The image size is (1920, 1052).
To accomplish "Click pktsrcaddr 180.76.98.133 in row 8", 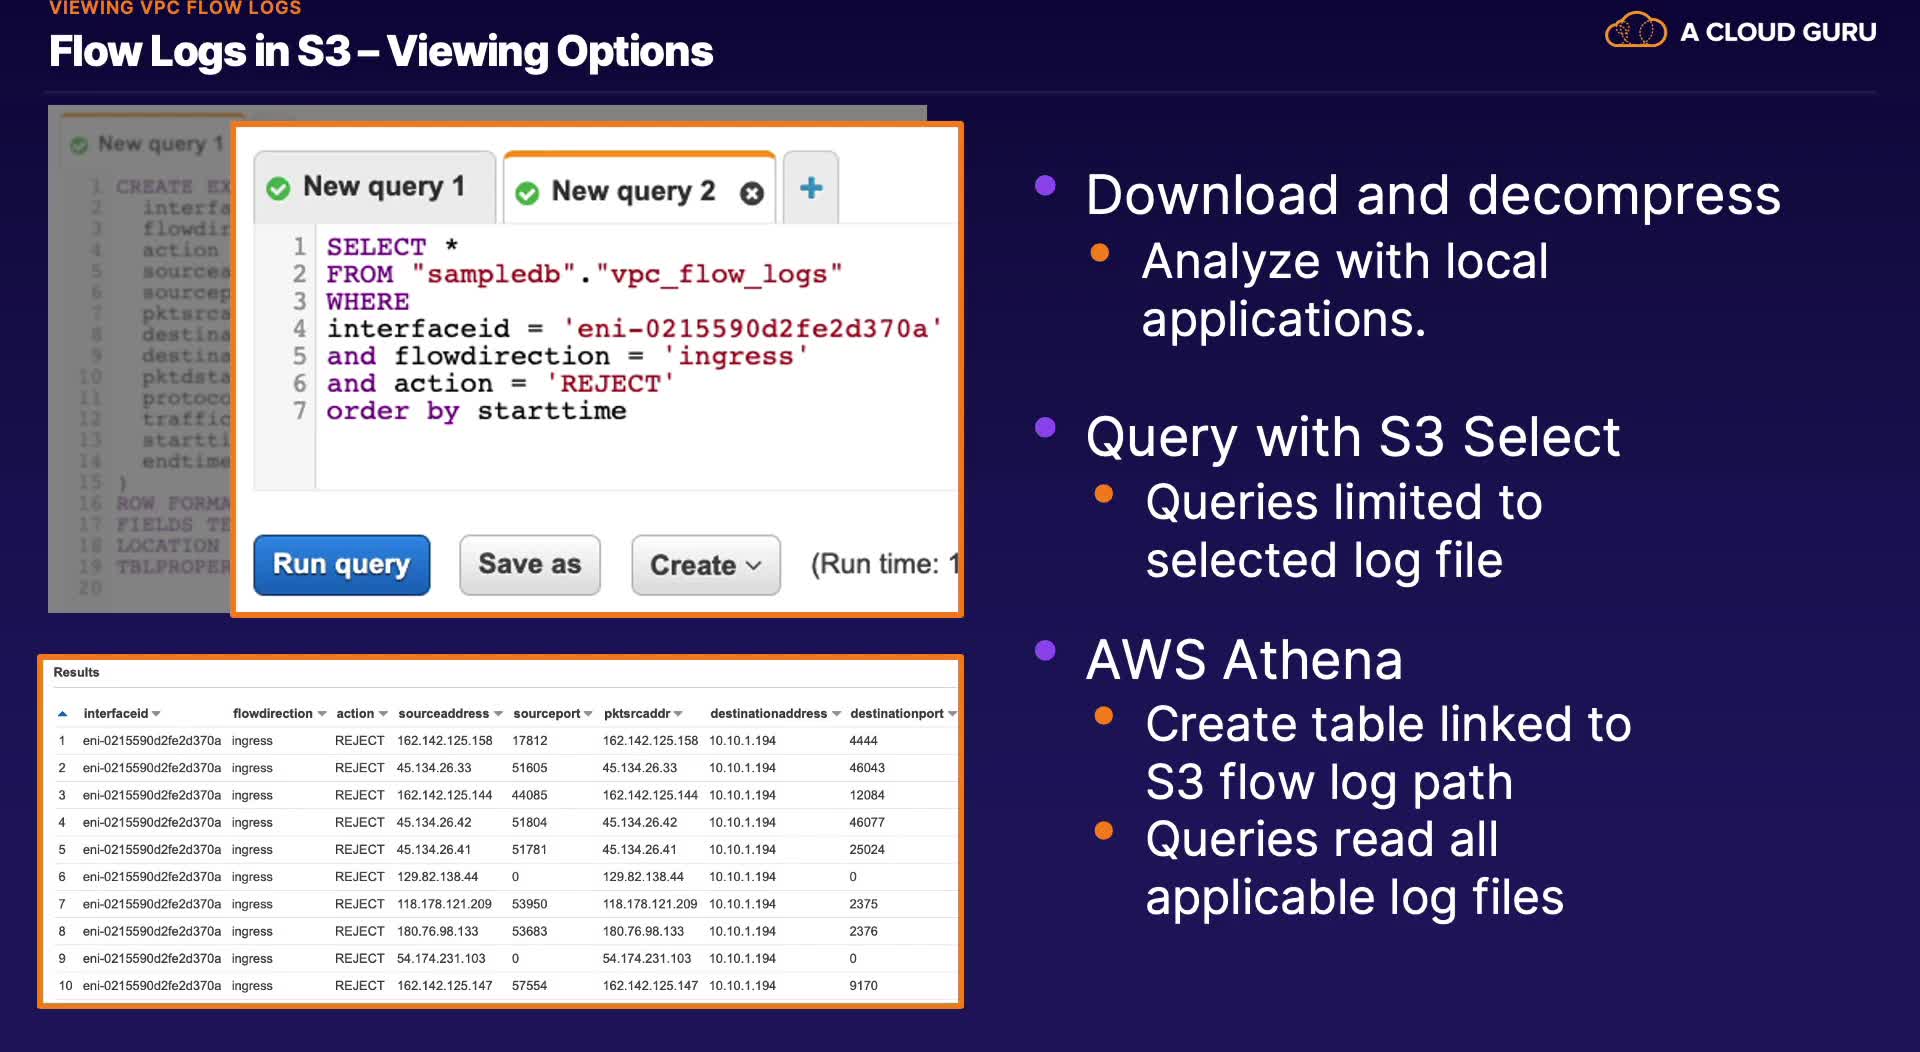I will [x=643, y=931].
